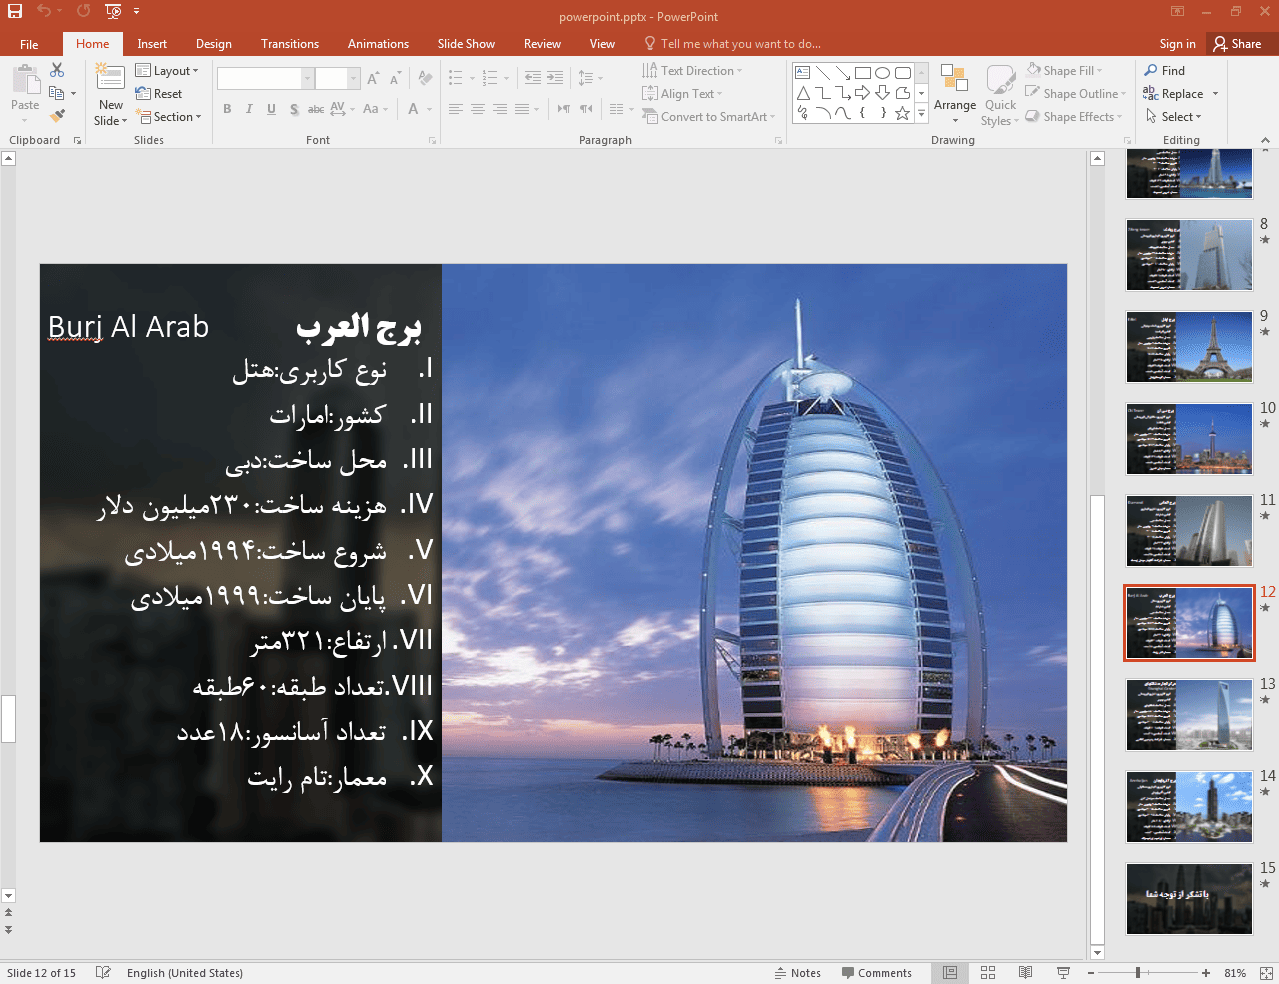Switch to Reading View
The width and height of the screenshot is (1279, 984).
(1025, 973)
